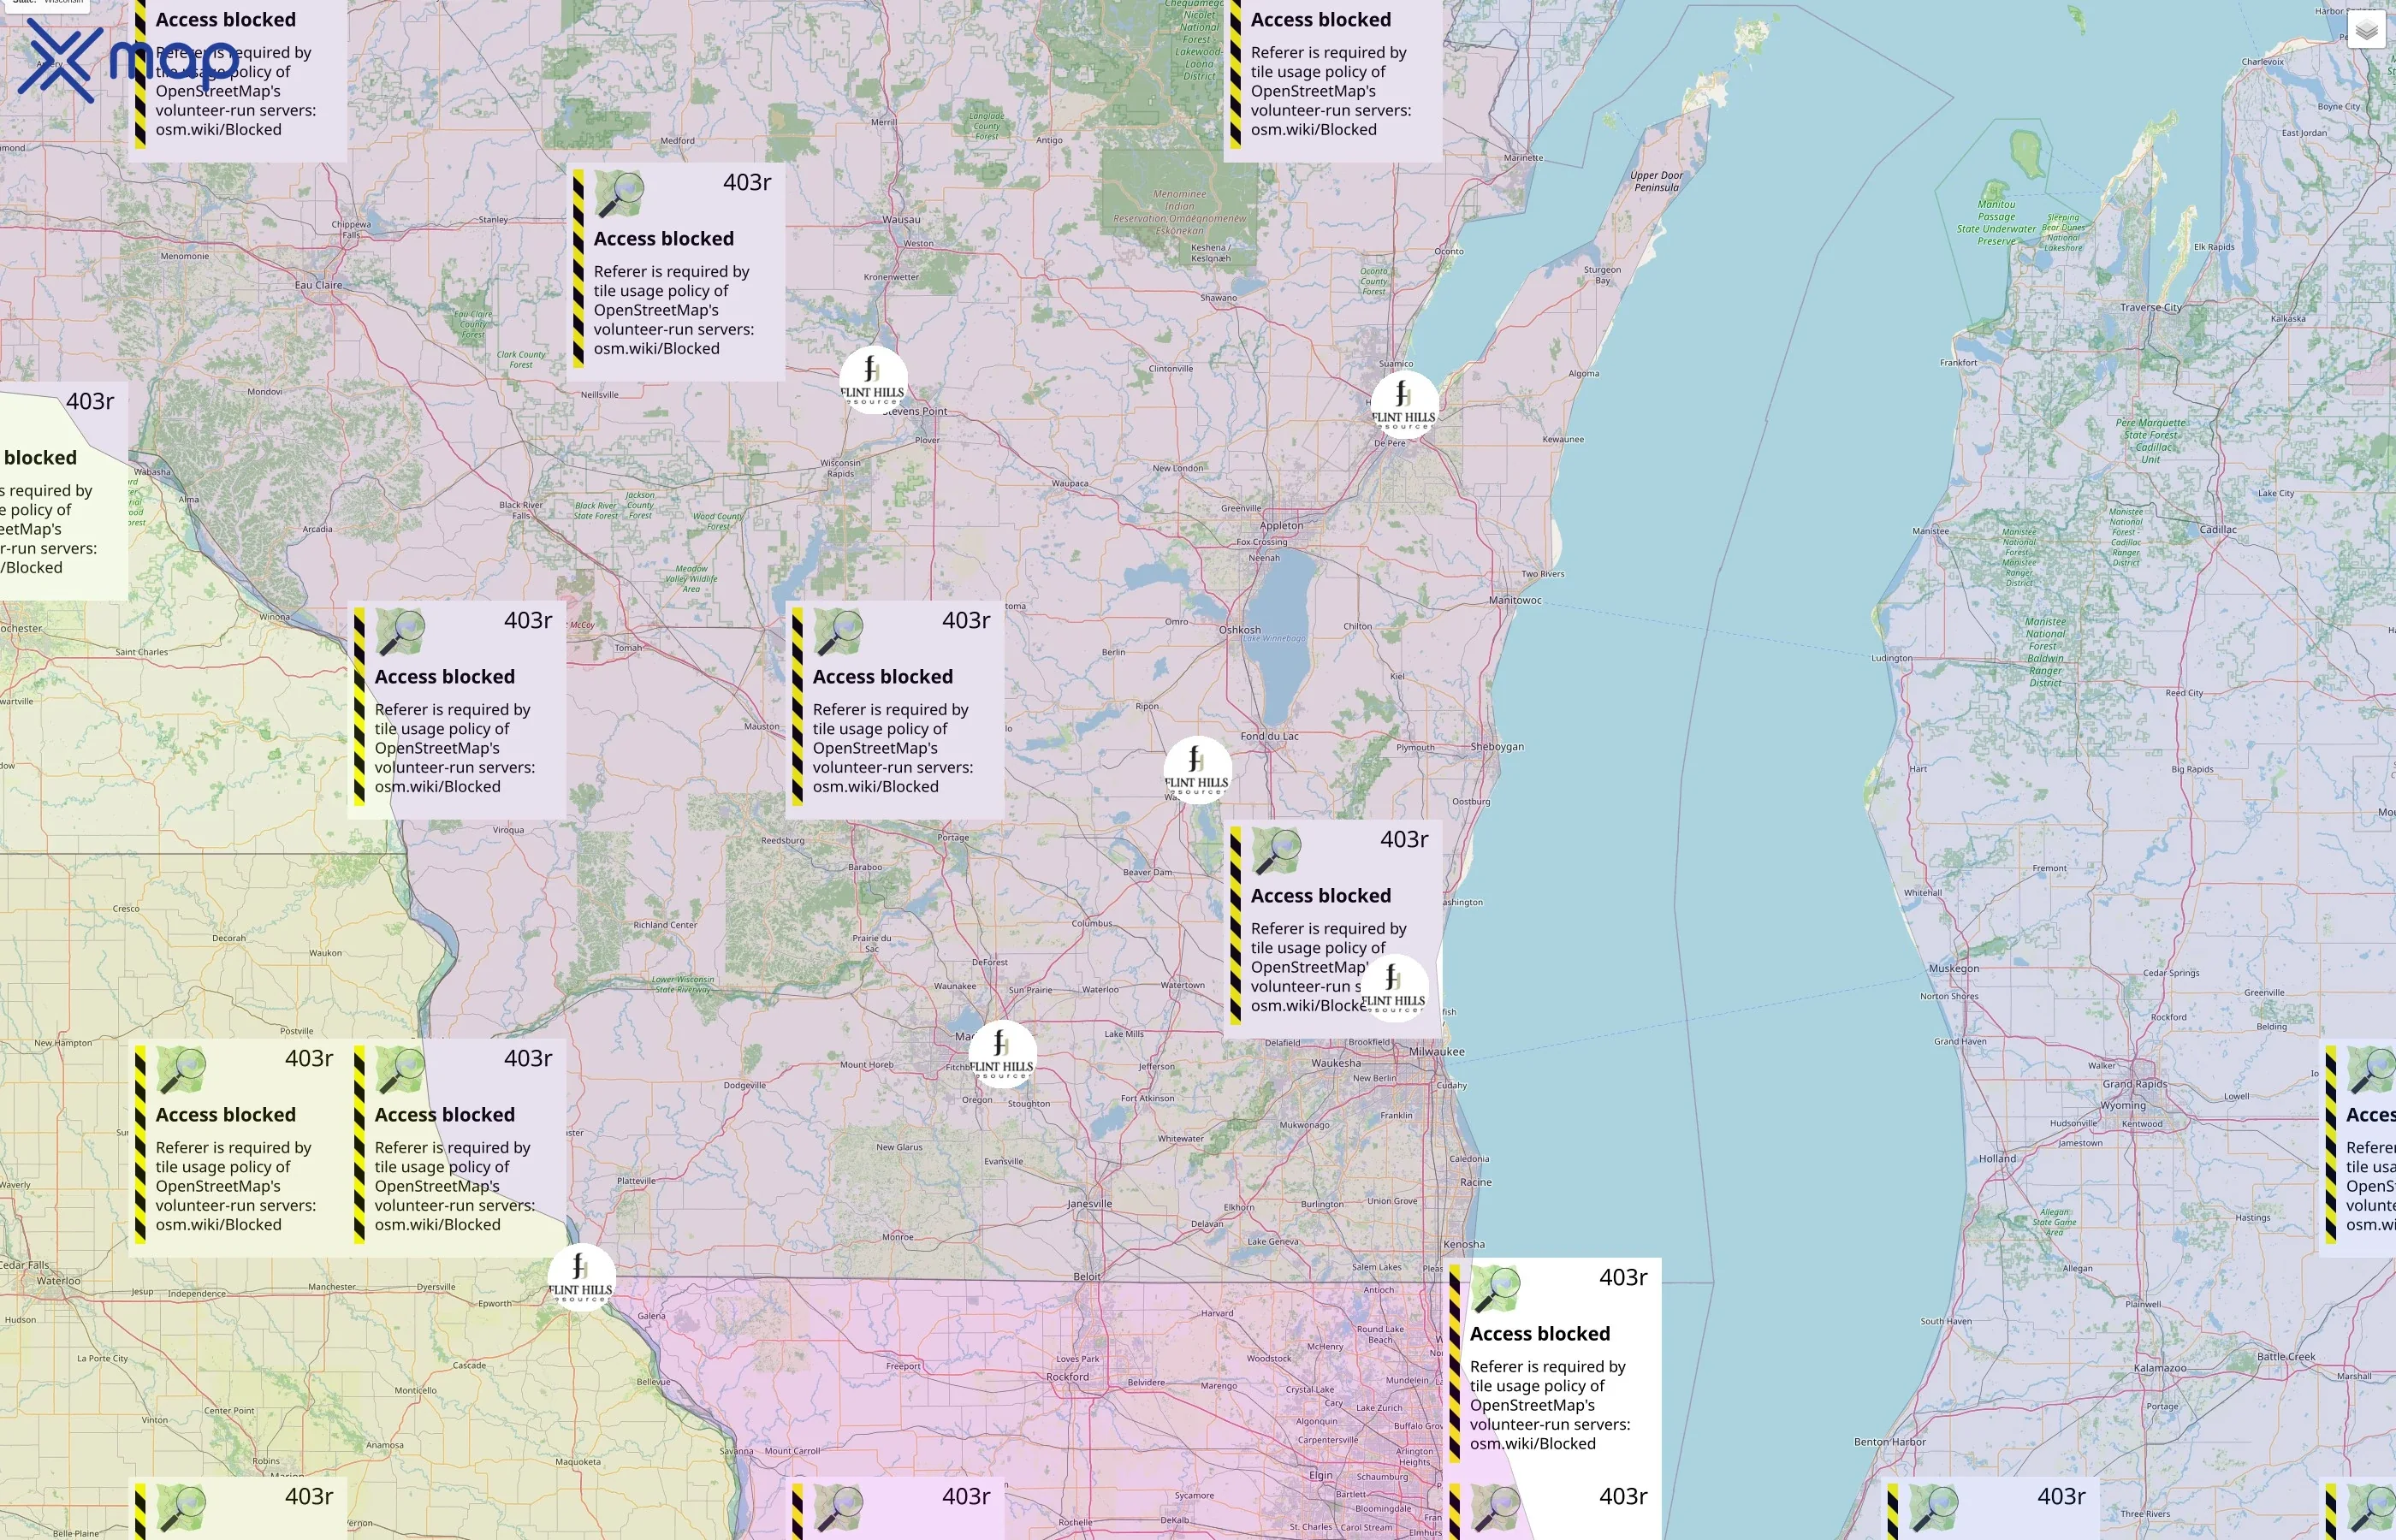Screen dimensions: 2396x1540
Task: Click the Muskegon city label
Action: click(x=1953, y=968)
